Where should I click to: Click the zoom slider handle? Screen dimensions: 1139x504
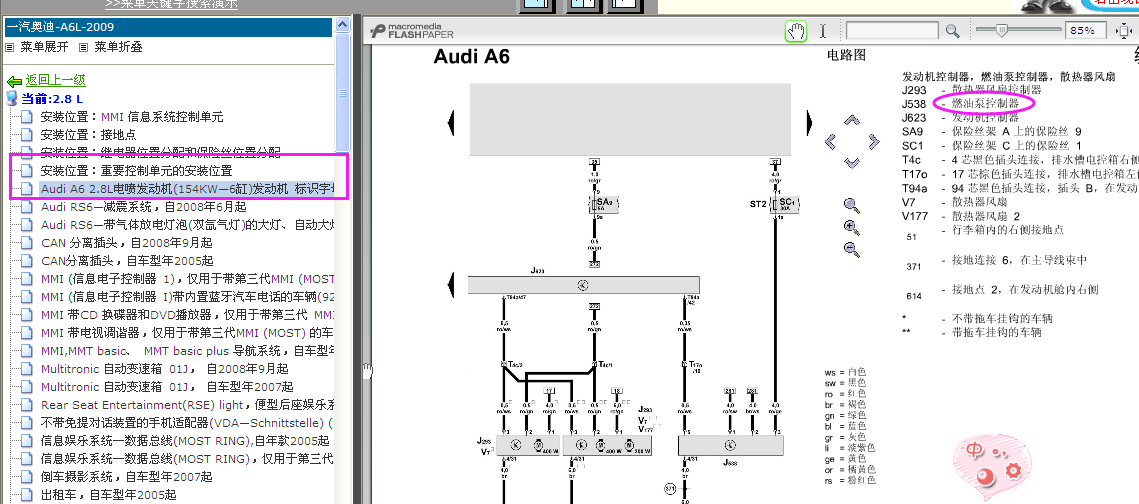pyautogui.click(x=1002, y=31)
